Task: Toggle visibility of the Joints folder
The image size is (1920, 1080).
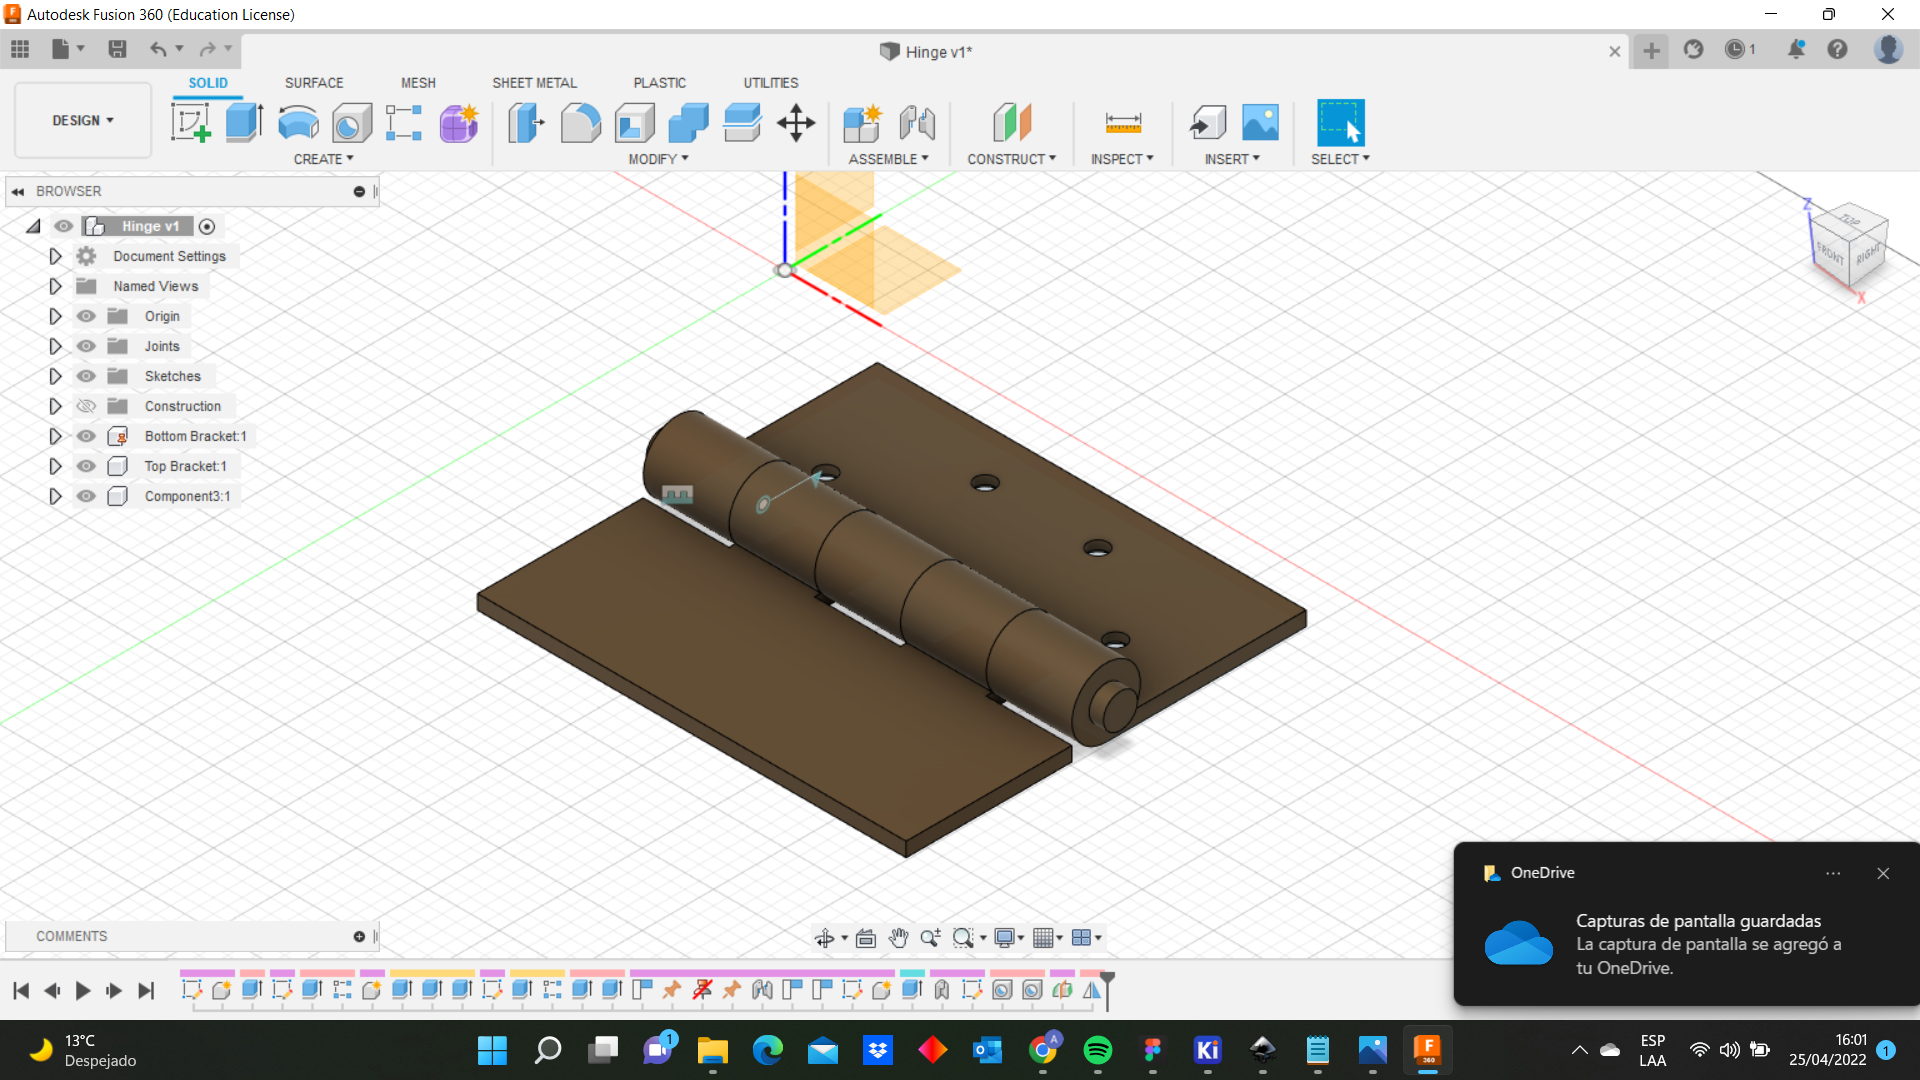Action: tap(86, 346)
